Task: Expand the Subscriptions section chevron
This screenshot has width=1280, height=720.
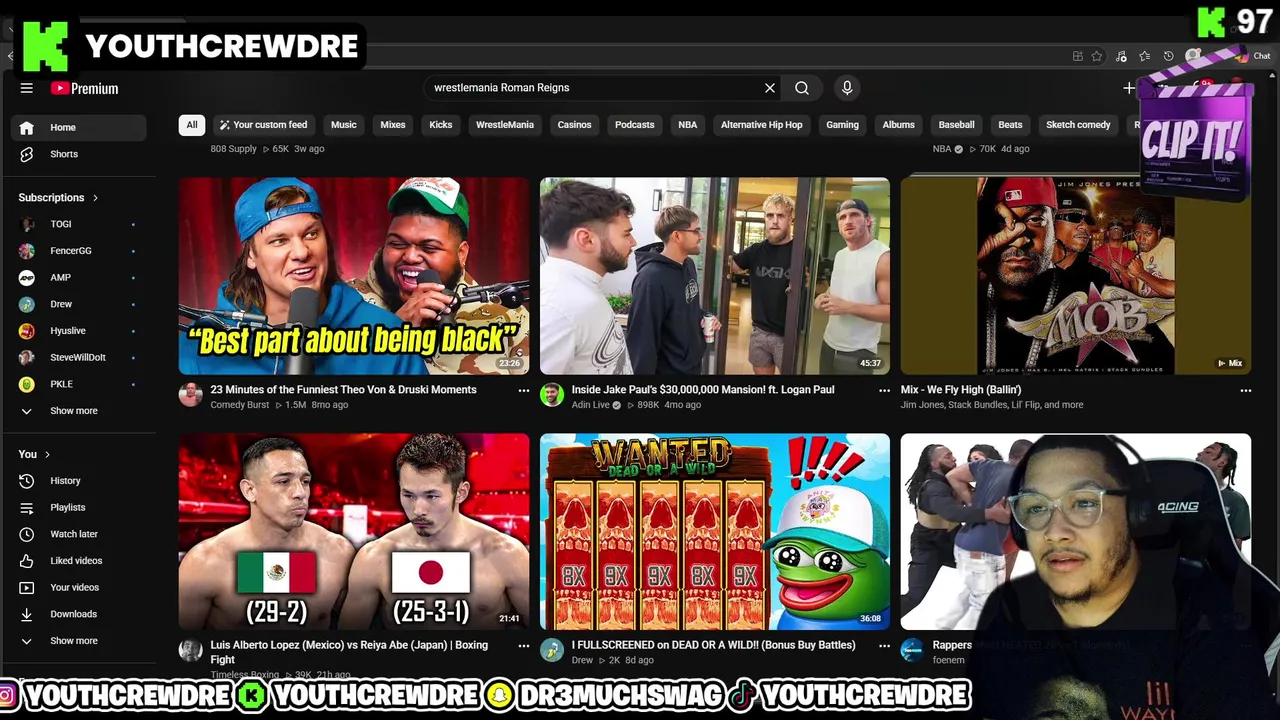Action: [x=95, y=198]
